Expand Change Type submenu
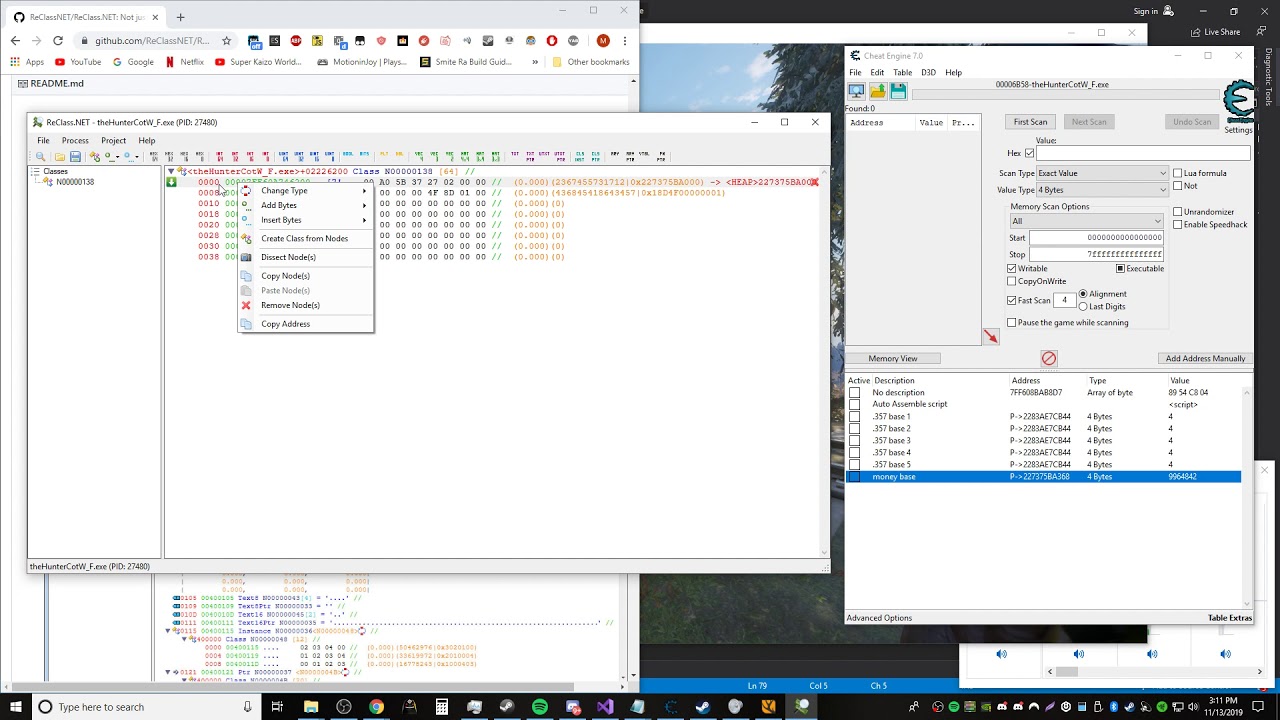This screenshot has height=720, width=1280. [x=305, y=191]
